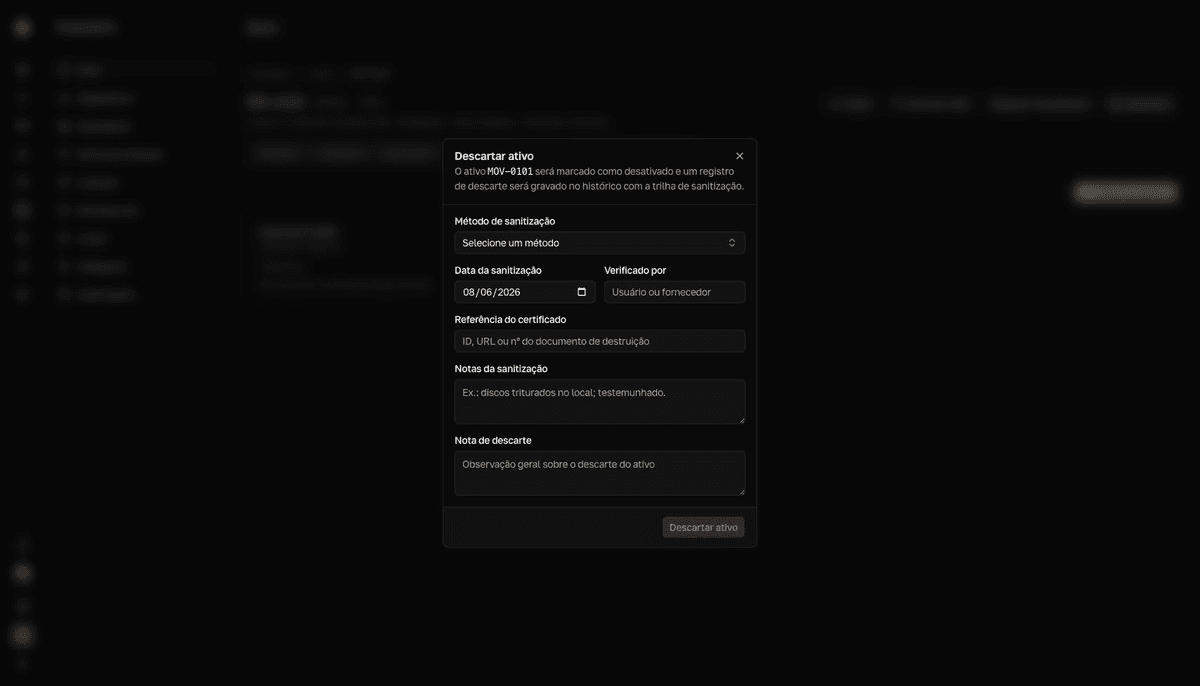Open the Método de sanitização dropdown

599,243
